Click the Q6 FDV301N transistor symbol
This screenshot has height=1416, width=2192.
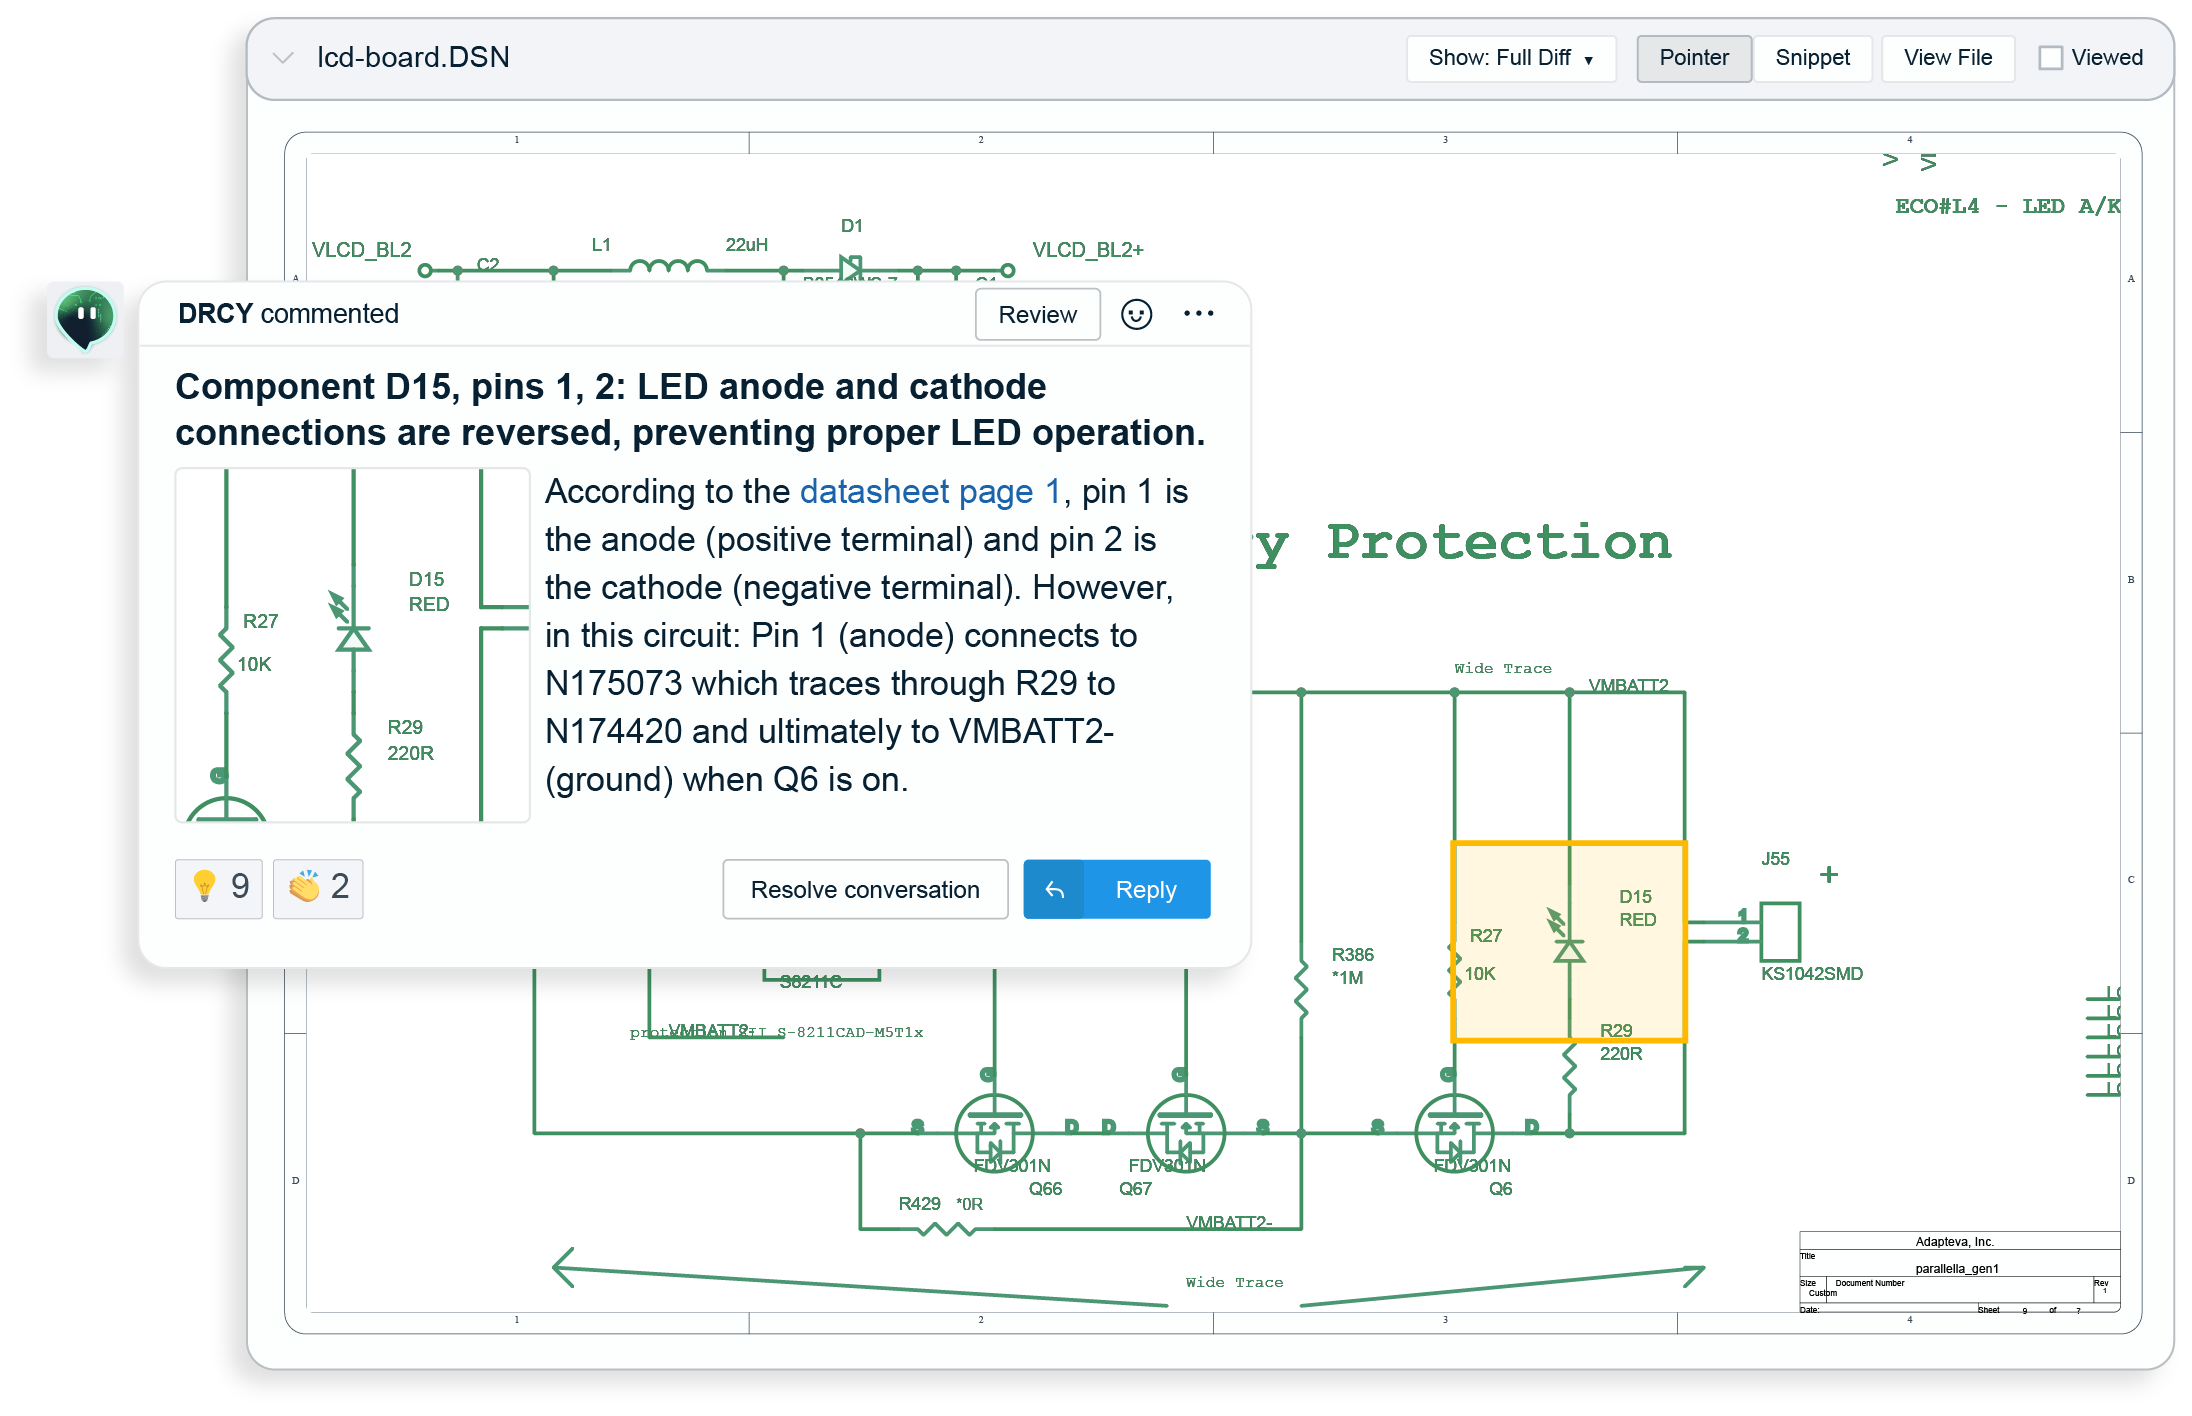pyautogui.click(x=1454, y=1133)
